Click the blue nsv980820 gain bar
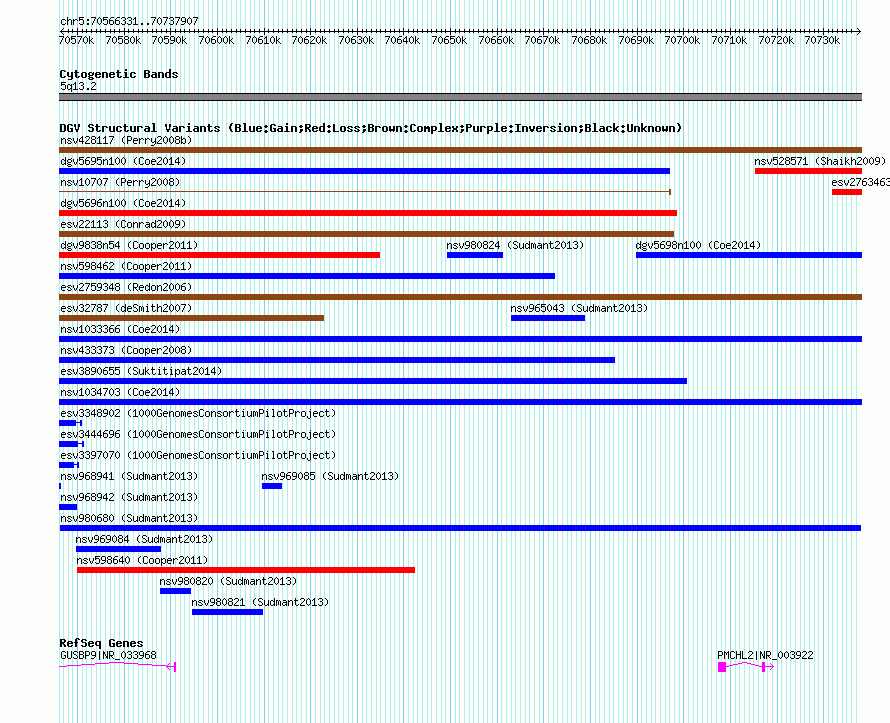890x723 pixels. pos(175,591)
